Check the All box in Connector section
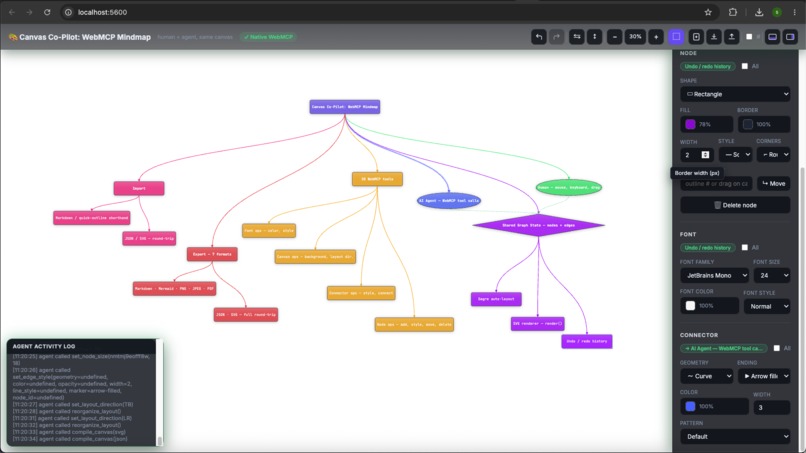This screenshot has height=453, width=806. 777,349
